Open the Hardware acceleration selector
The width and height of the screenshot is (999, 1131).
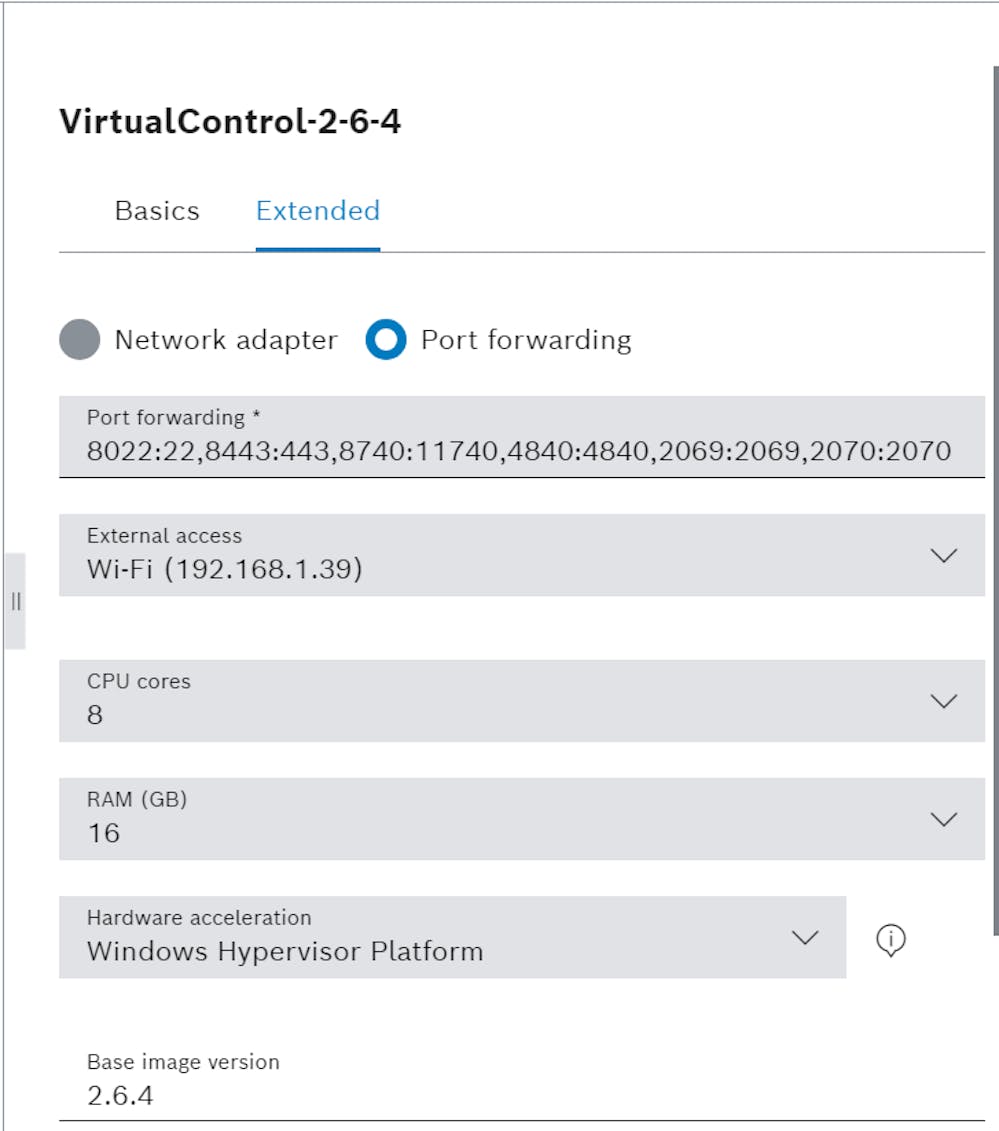pos(450,938)
